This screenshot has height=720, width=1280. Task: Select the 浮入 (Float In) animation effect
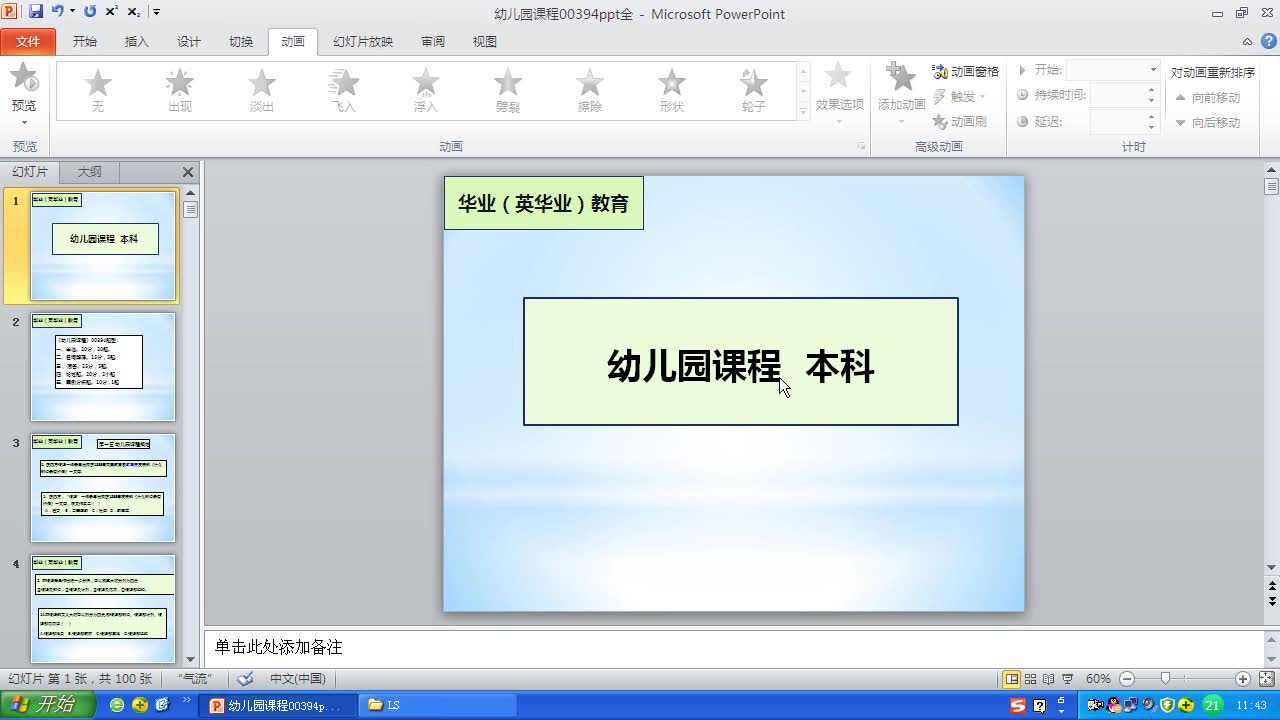tap(426, 90)
